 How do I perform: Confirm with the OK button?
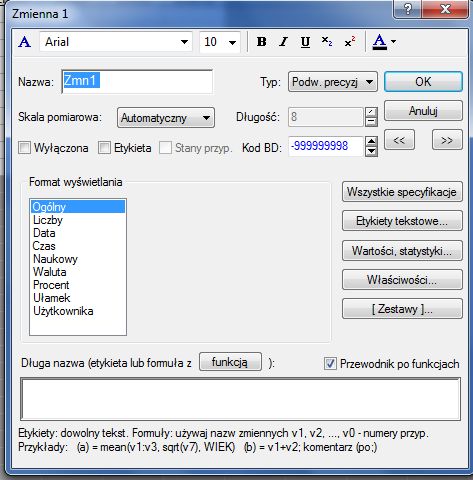(x=423, y=82)
